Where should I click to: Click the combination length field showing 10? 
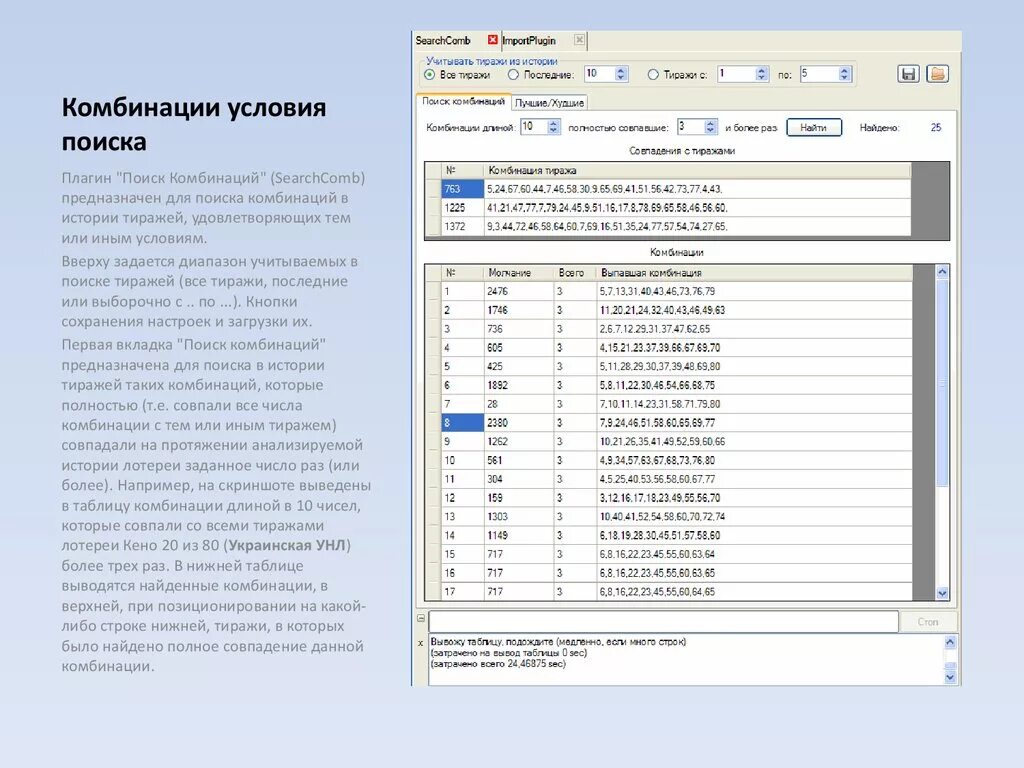point(534,127)
